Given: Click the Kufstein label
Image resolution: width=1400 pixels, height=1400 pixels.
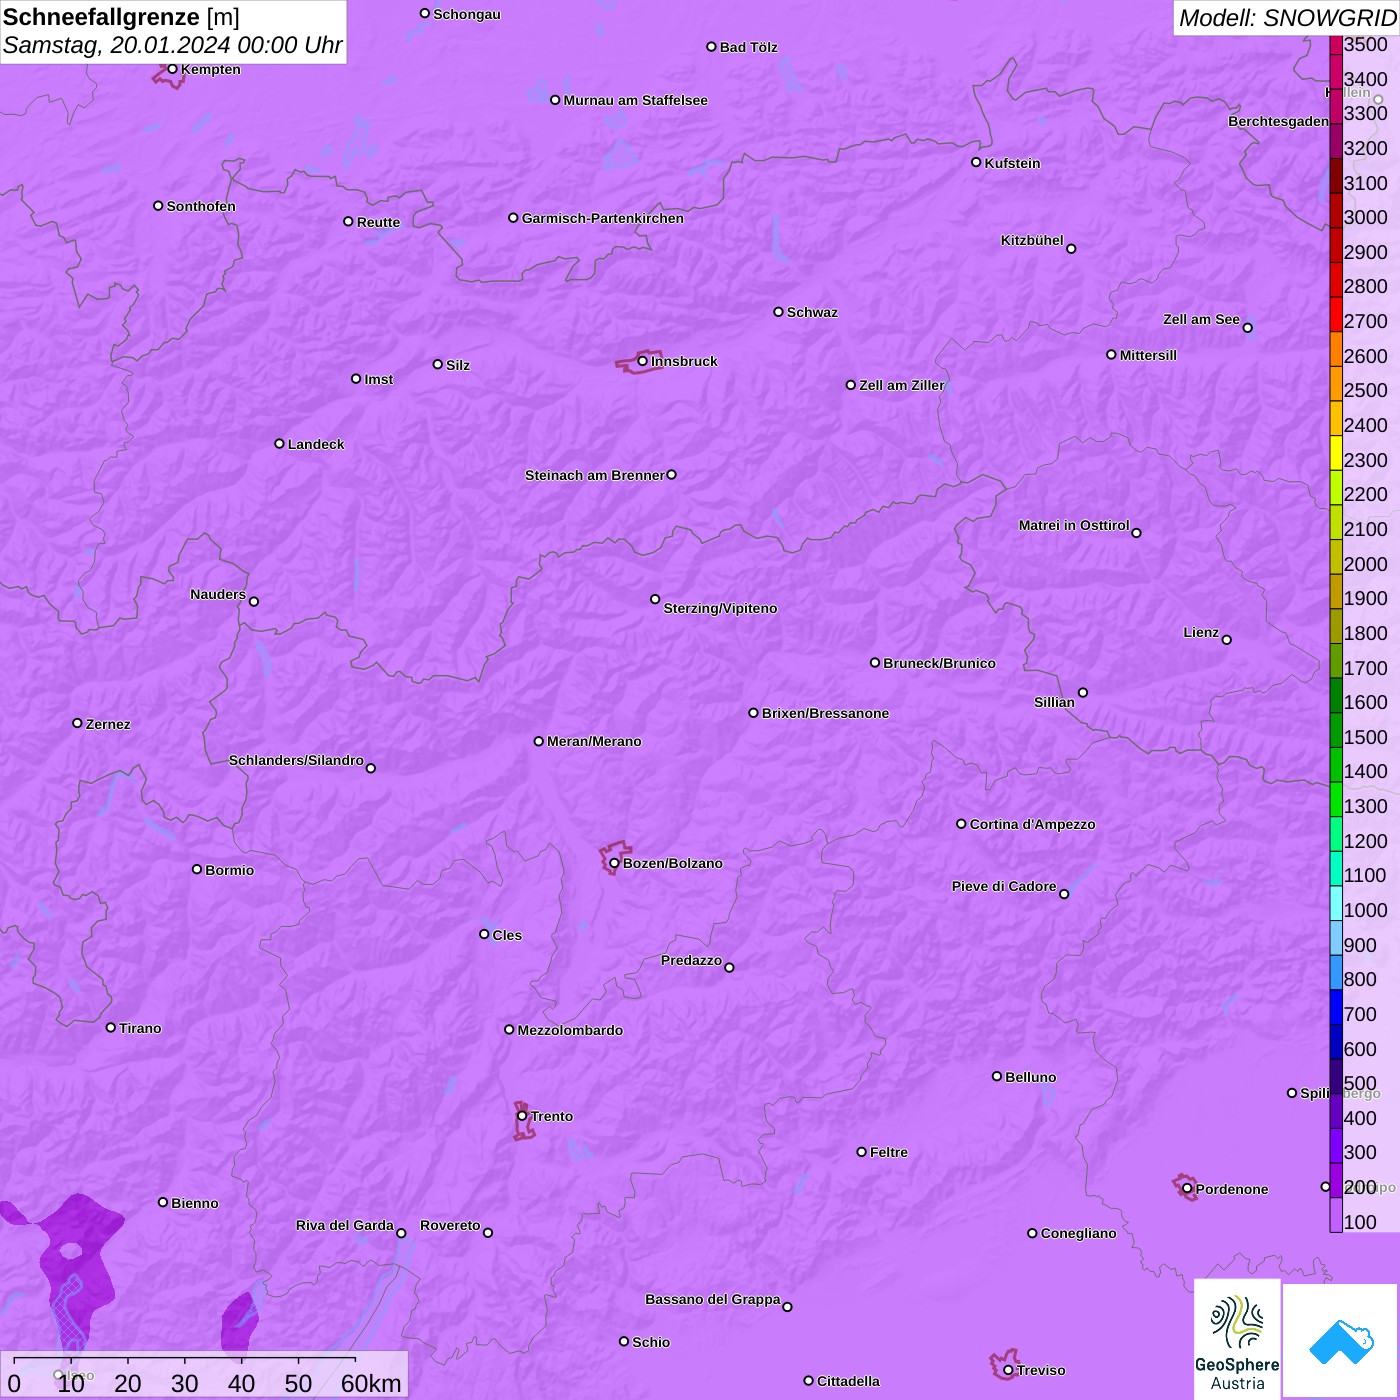Looking at the screenshot, I should click(x=1013, y=163).
